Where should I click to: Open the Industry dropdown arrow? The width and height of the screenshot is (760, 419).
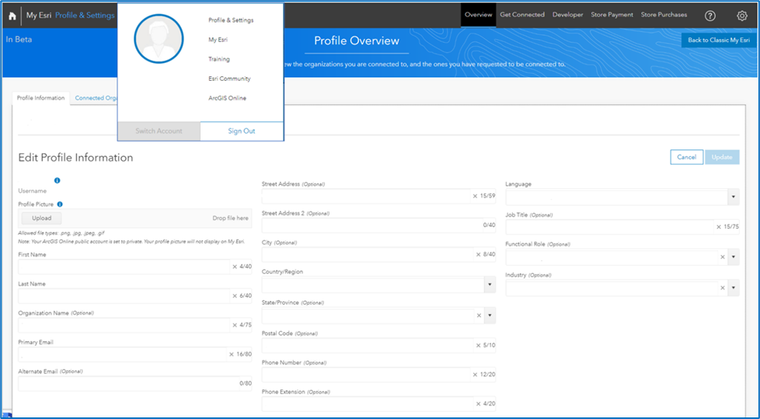click(733, 288)
